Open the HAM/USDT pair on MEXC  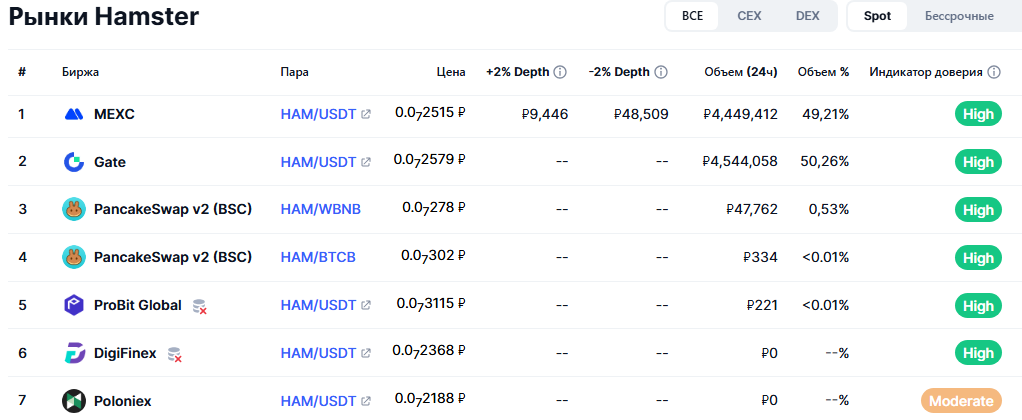click(x=319, y=115)
